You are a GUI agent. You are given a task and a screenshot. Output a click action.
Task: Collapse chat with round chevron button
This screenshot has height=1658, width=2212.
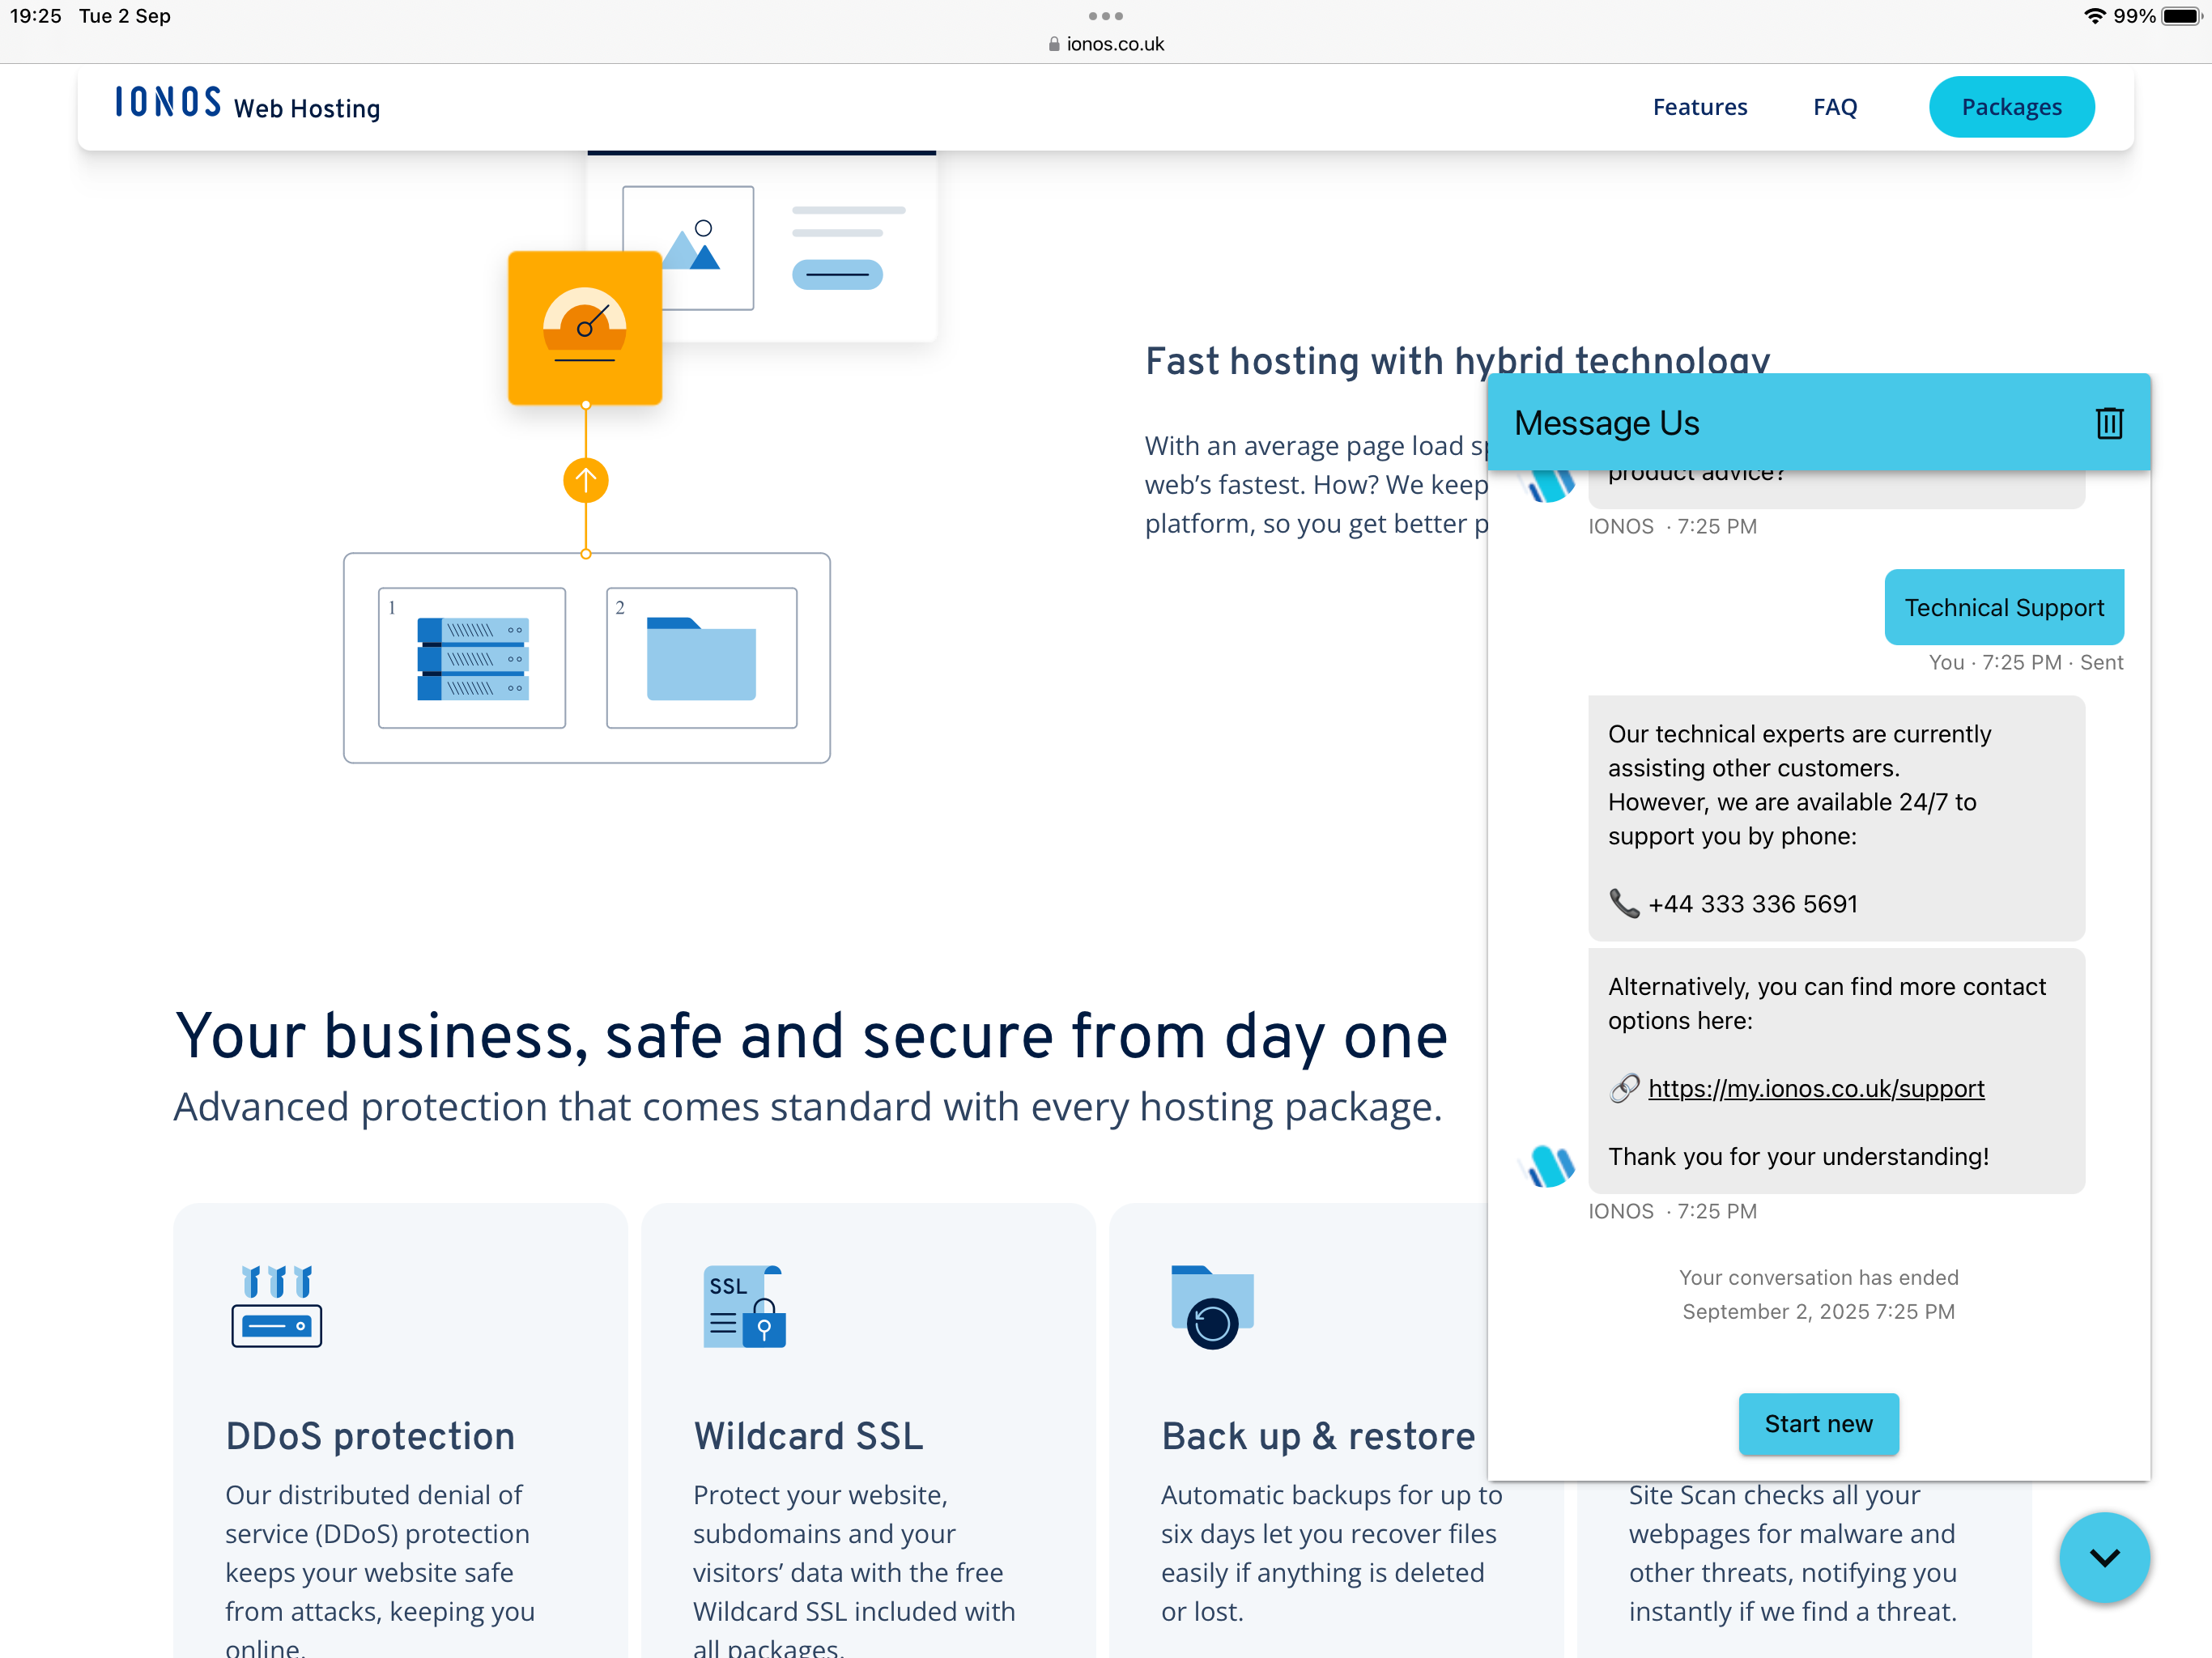2104,1557
